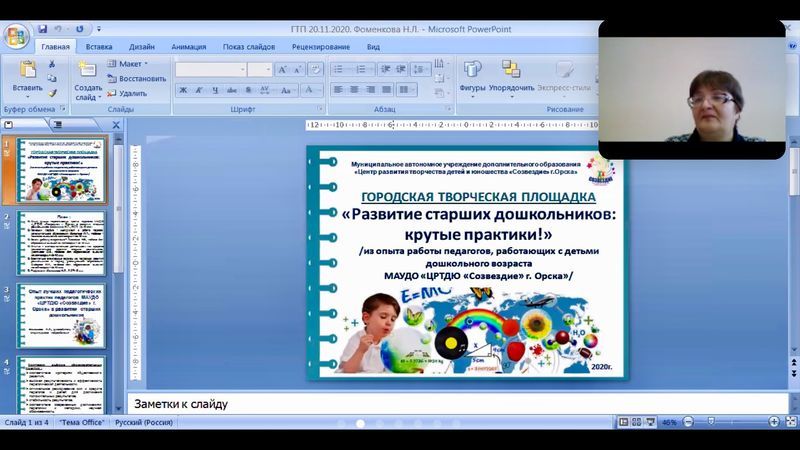800x450 pixels.
Task: Open the line spacing menu
Action: click(x=420, y=69)
